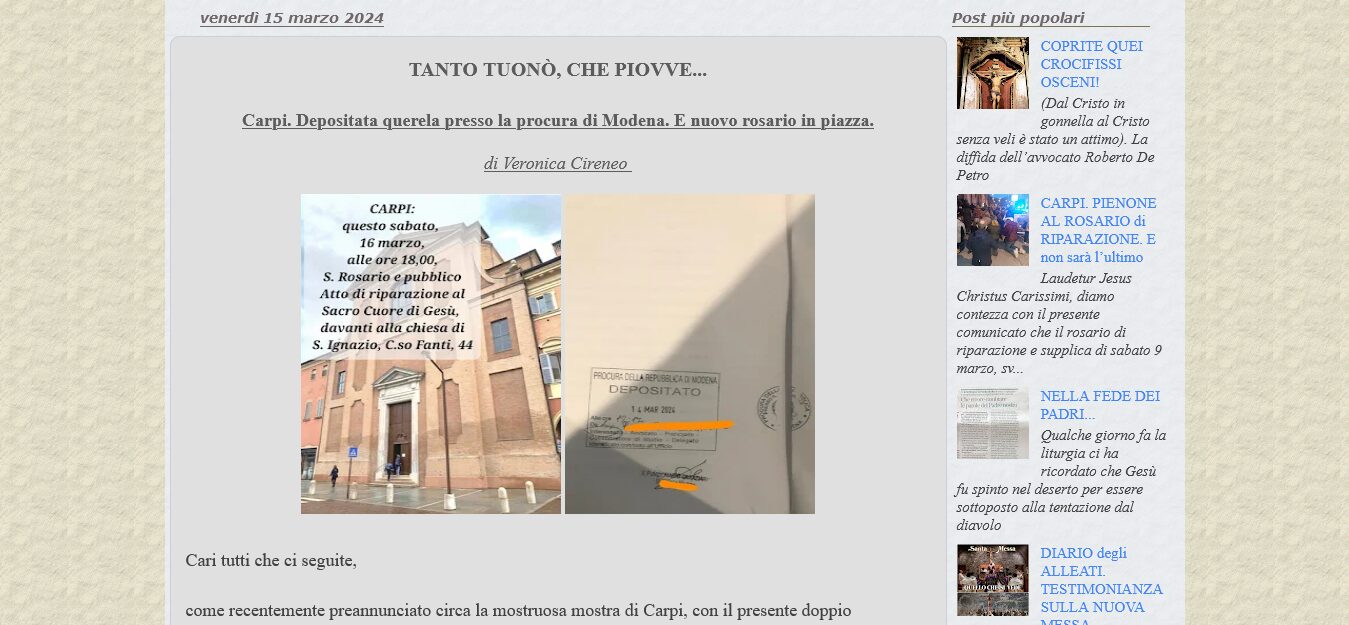Click the rosary crowd thumbnail image
This screenshot has width=1349, height=625.
(992, 230)
